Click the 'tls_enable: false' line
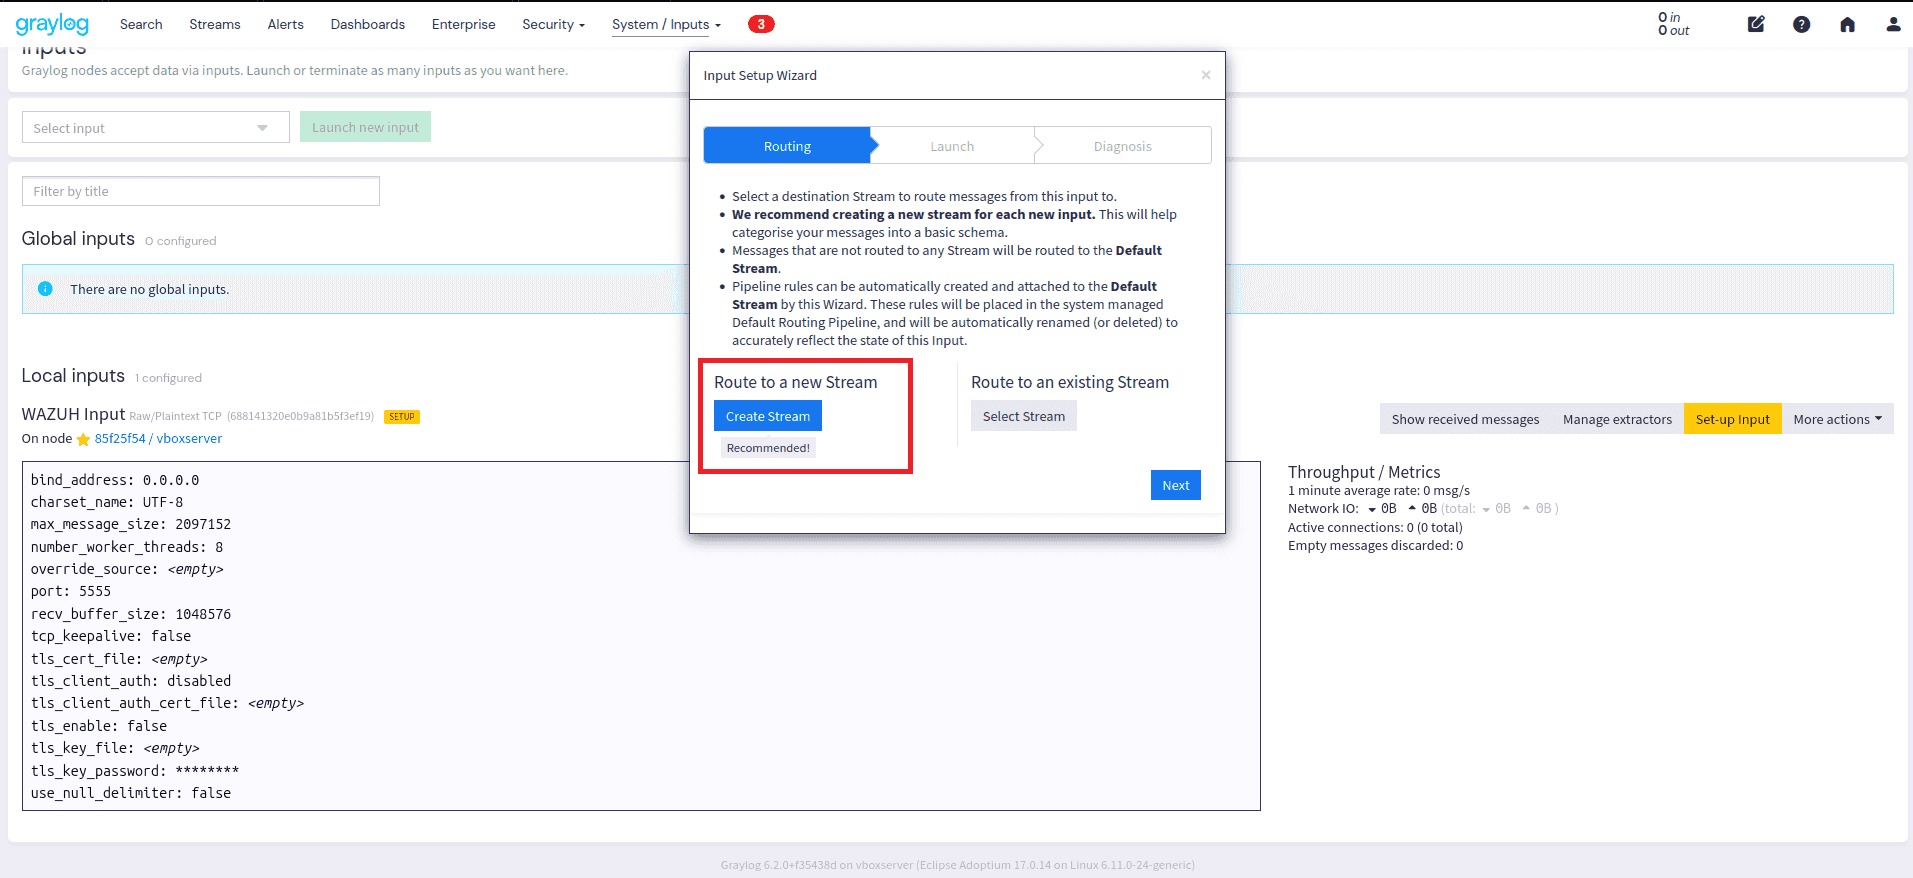 [x=99, y=726]
